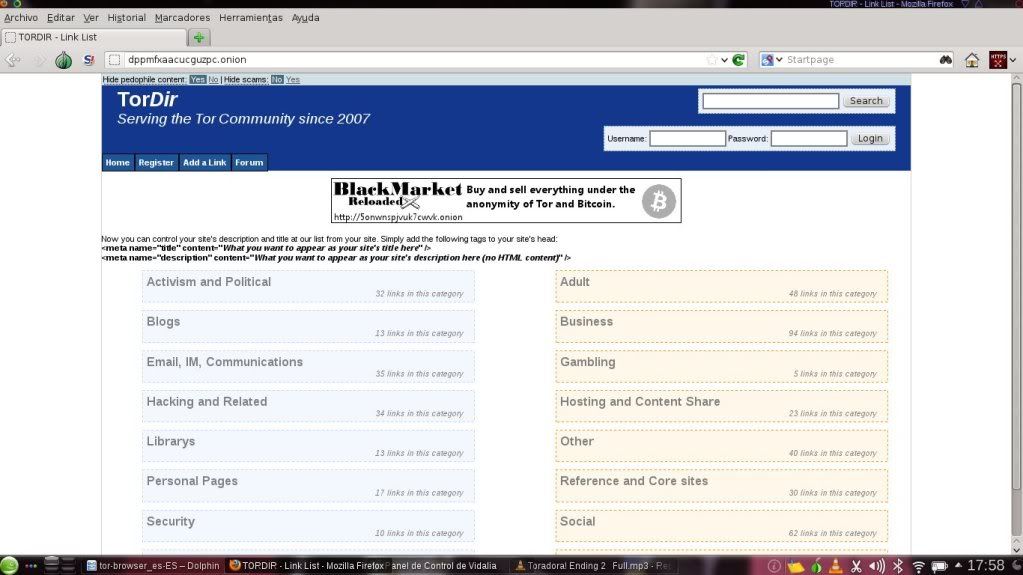Open the Reference and Core sites category
Image resolution: width=1023 pixels, height=575 pixels.
point(634,481)
